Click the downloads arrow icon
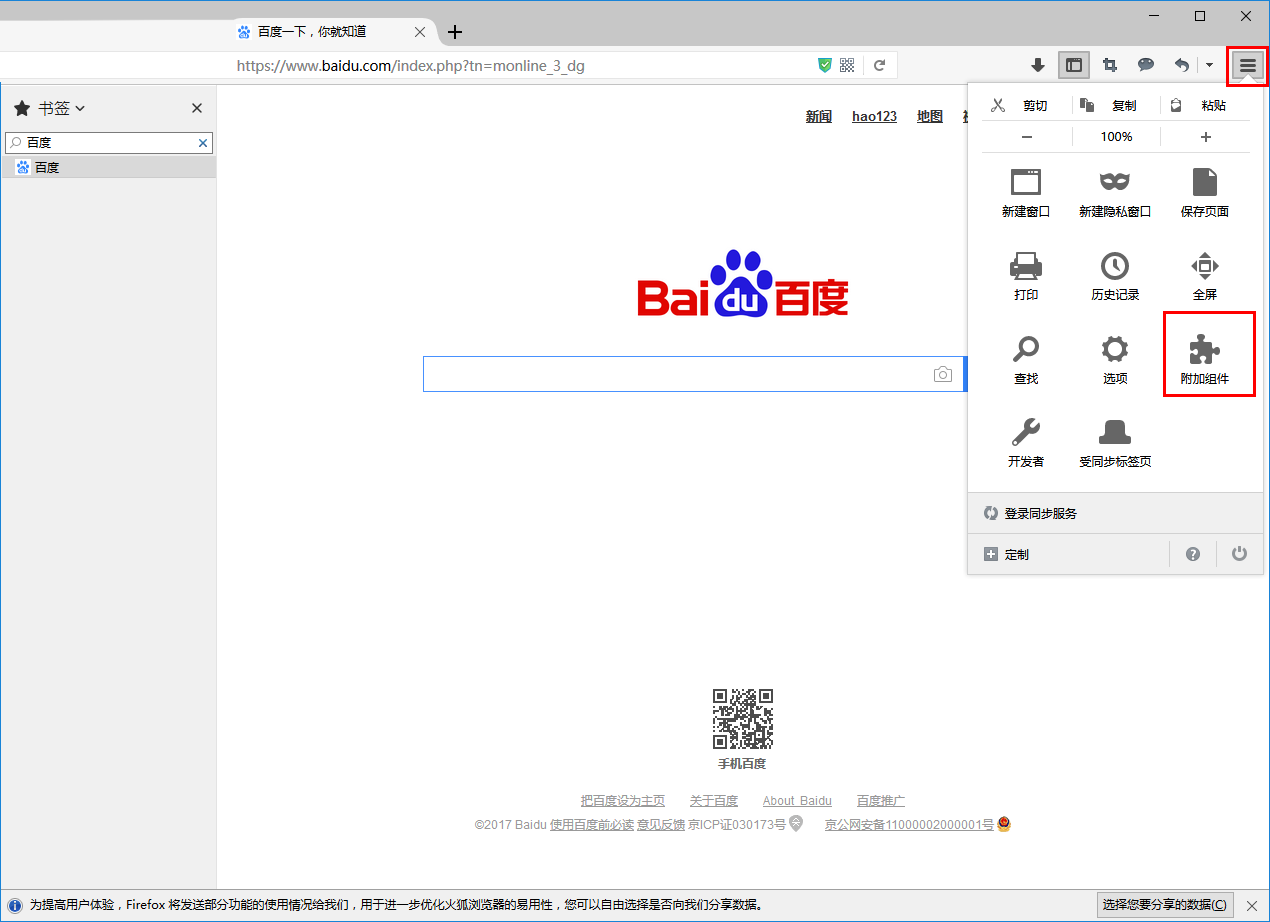Image resolution: width=1270 pixels, height=922 pixels. [x=1038, y=65]
